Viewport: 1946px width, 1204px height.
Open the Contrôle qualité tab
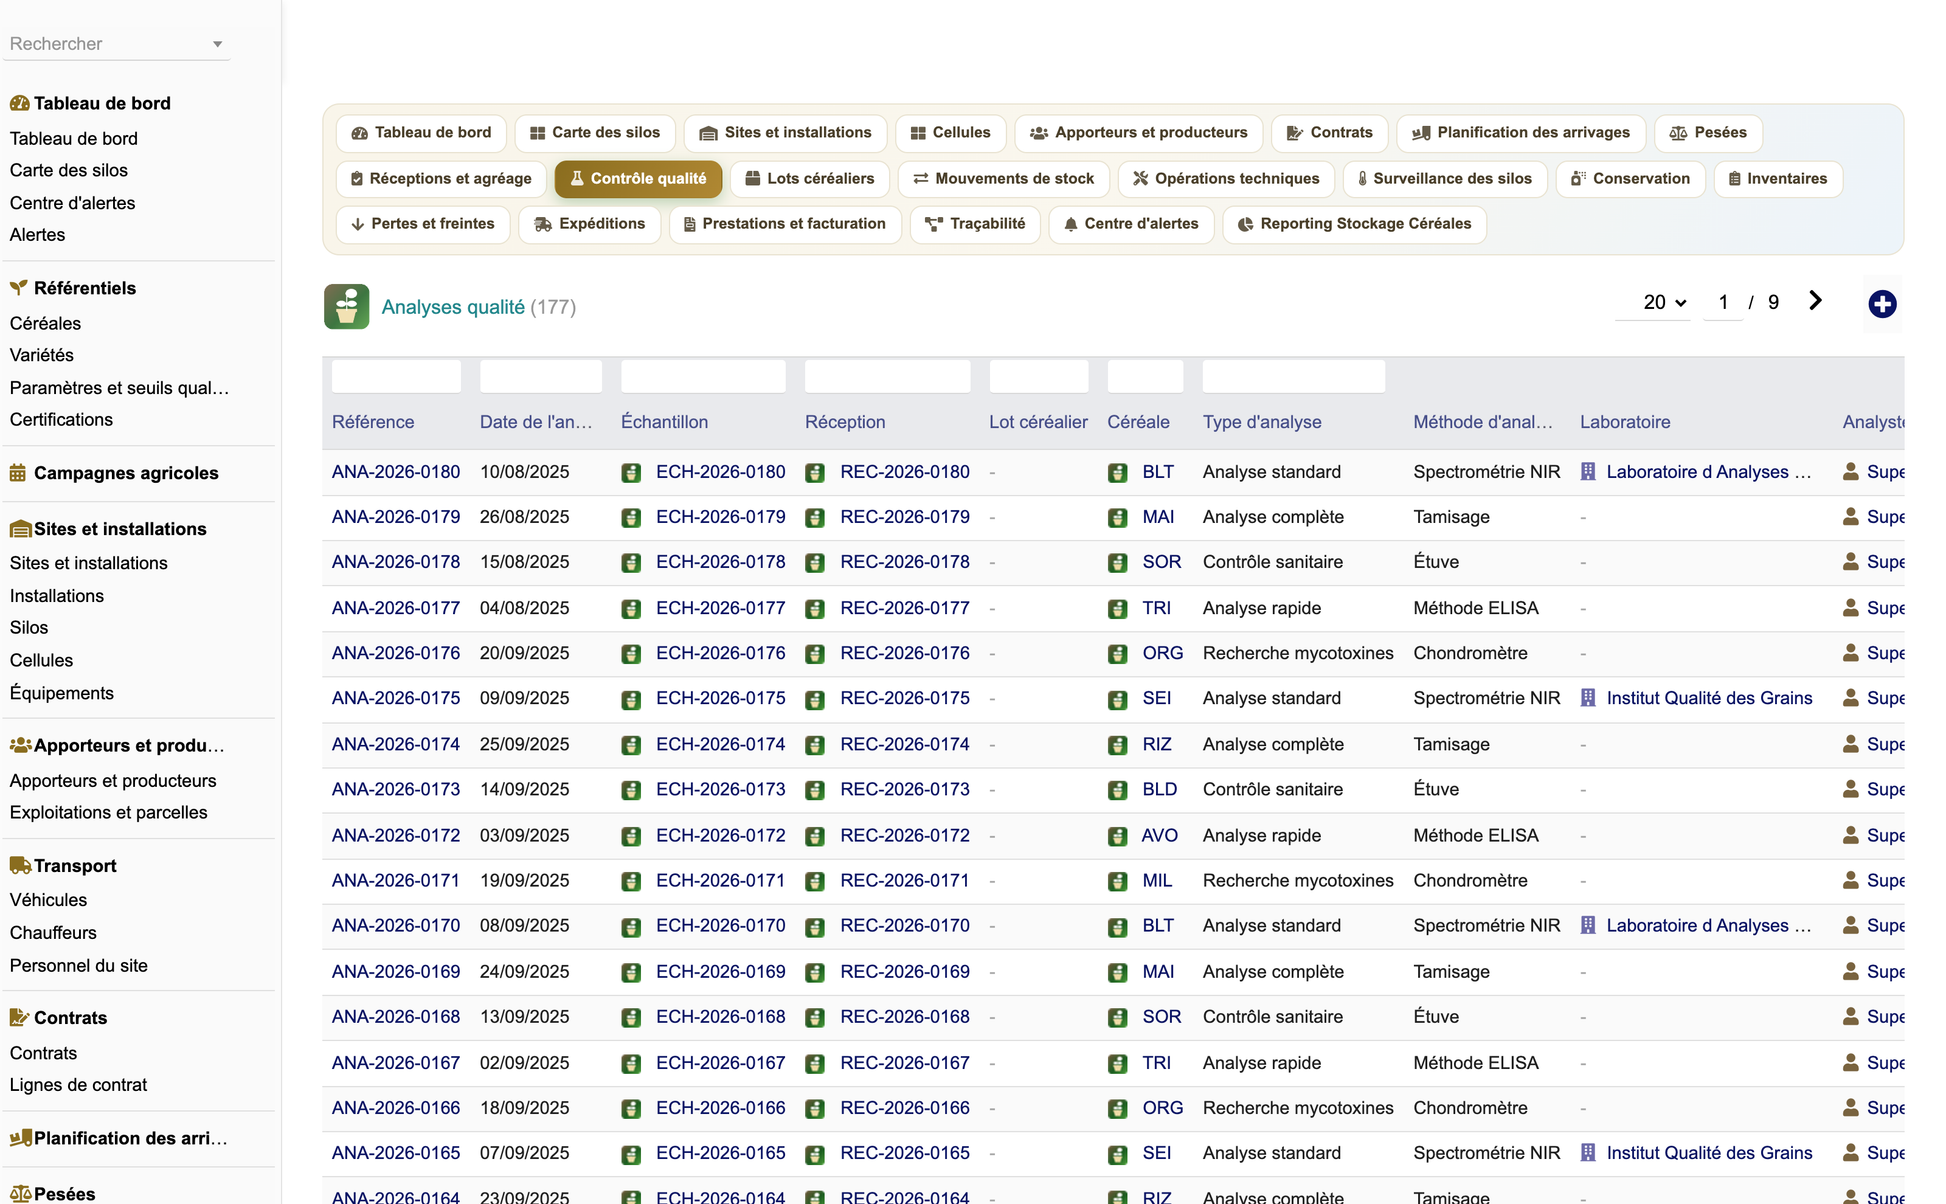638,179
